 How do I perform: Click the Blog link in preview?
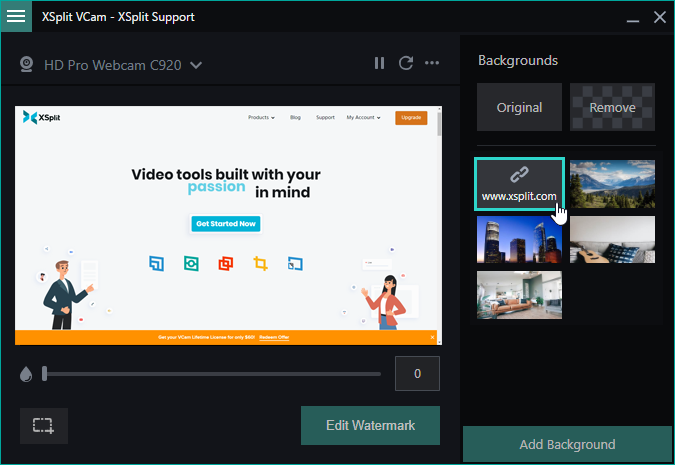coord(295,117)
